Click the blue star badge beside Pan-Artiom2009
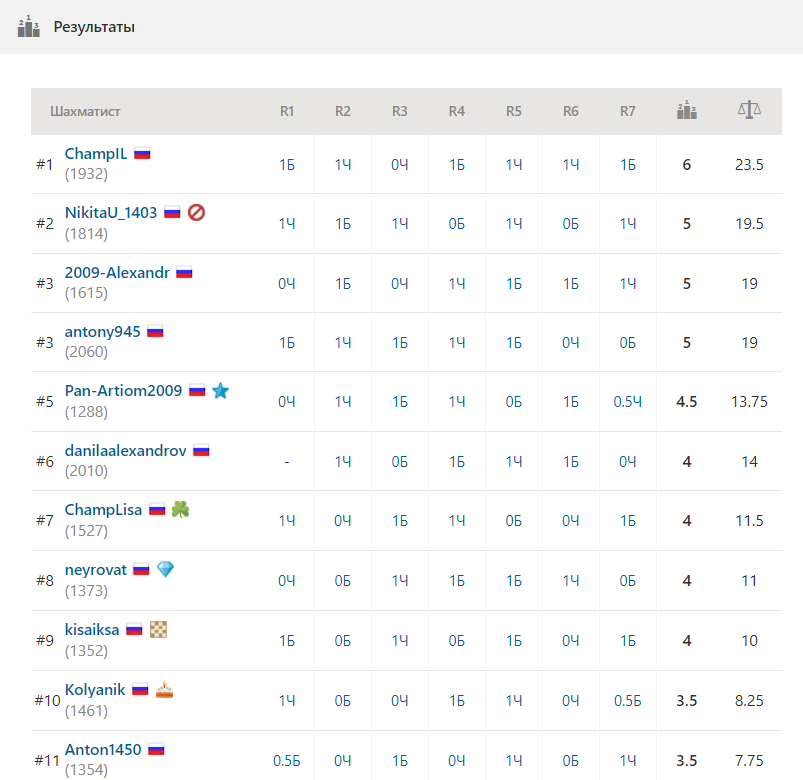This screenshot has height=780, width=803. (220, 391)
